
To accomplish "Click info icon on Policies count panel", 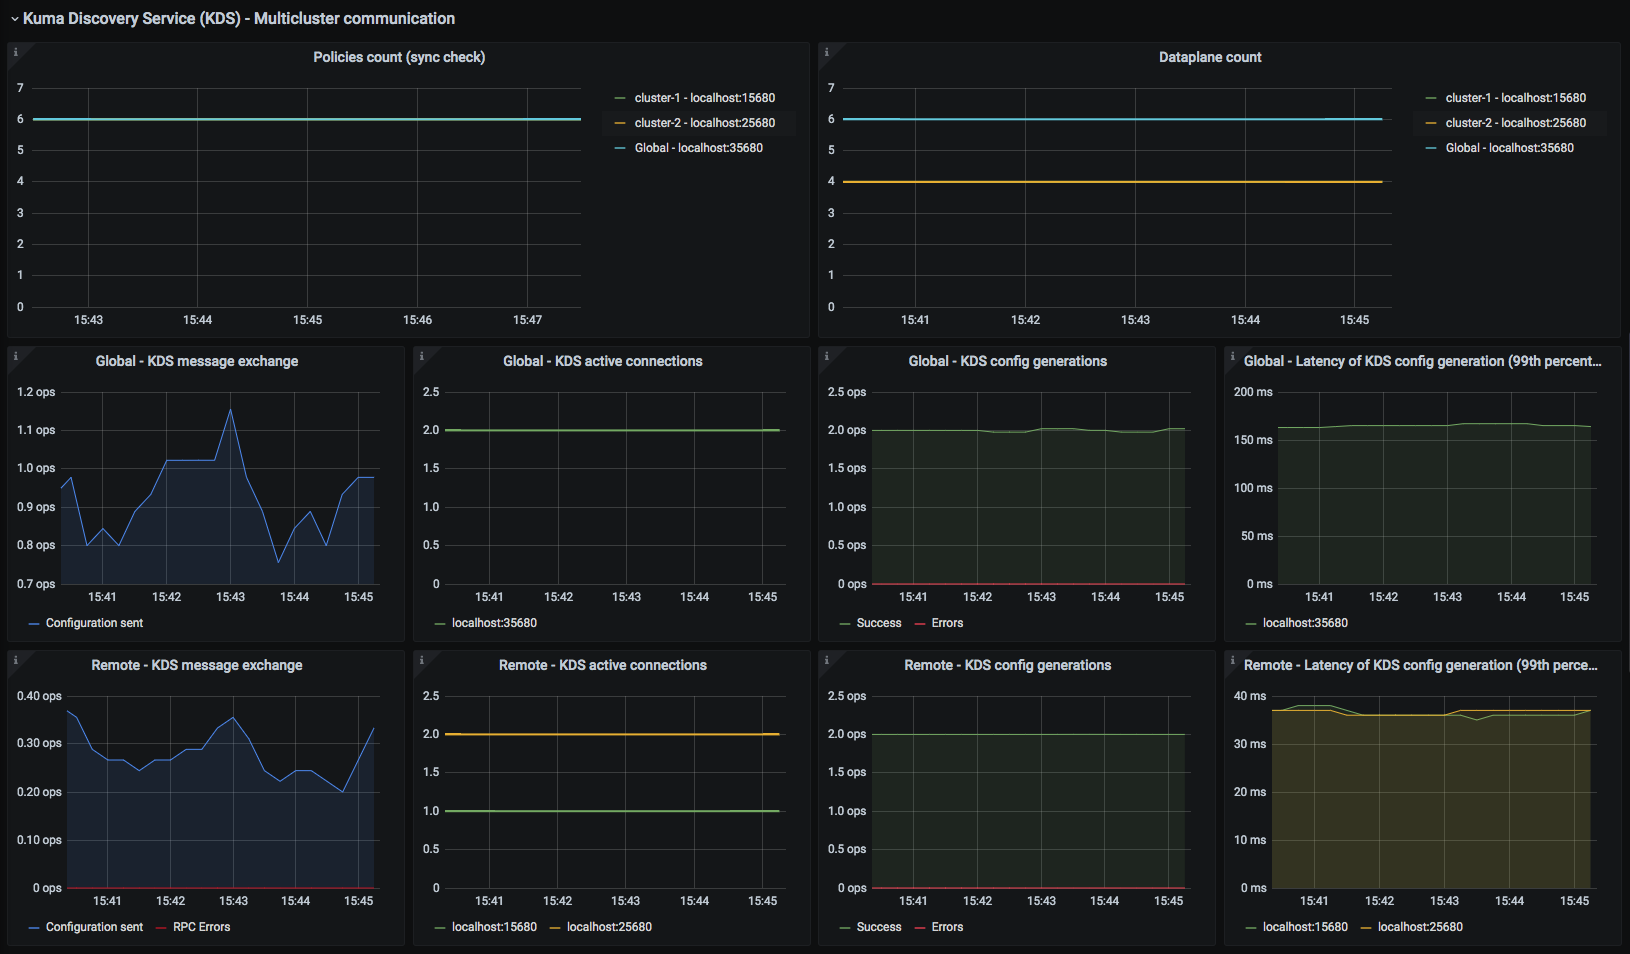I will (15, 52).
